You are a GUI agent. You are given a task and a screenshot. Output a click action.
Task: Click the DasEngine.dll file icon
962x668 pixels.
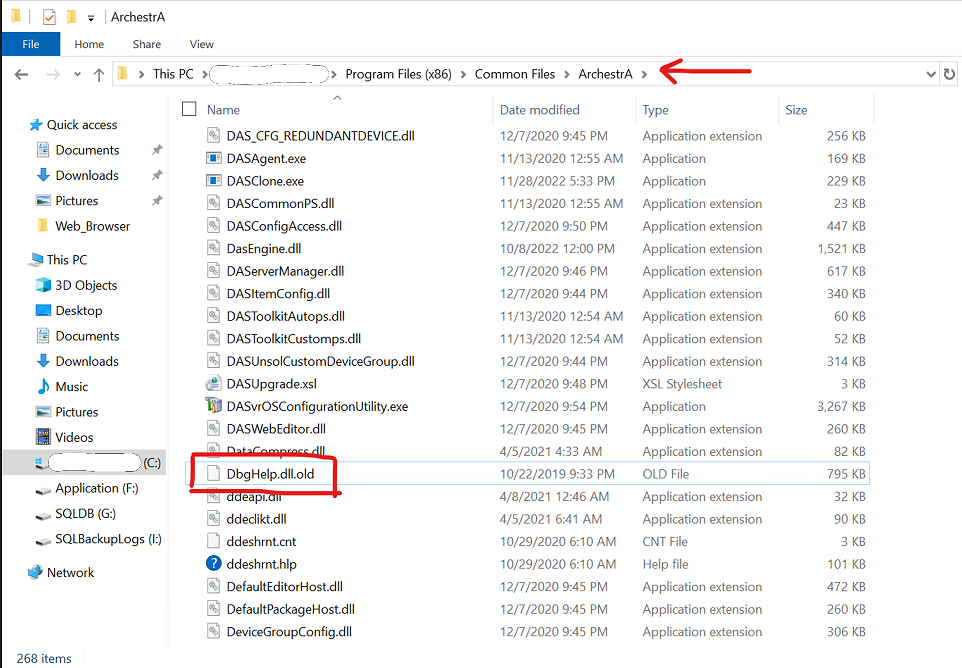214,248
